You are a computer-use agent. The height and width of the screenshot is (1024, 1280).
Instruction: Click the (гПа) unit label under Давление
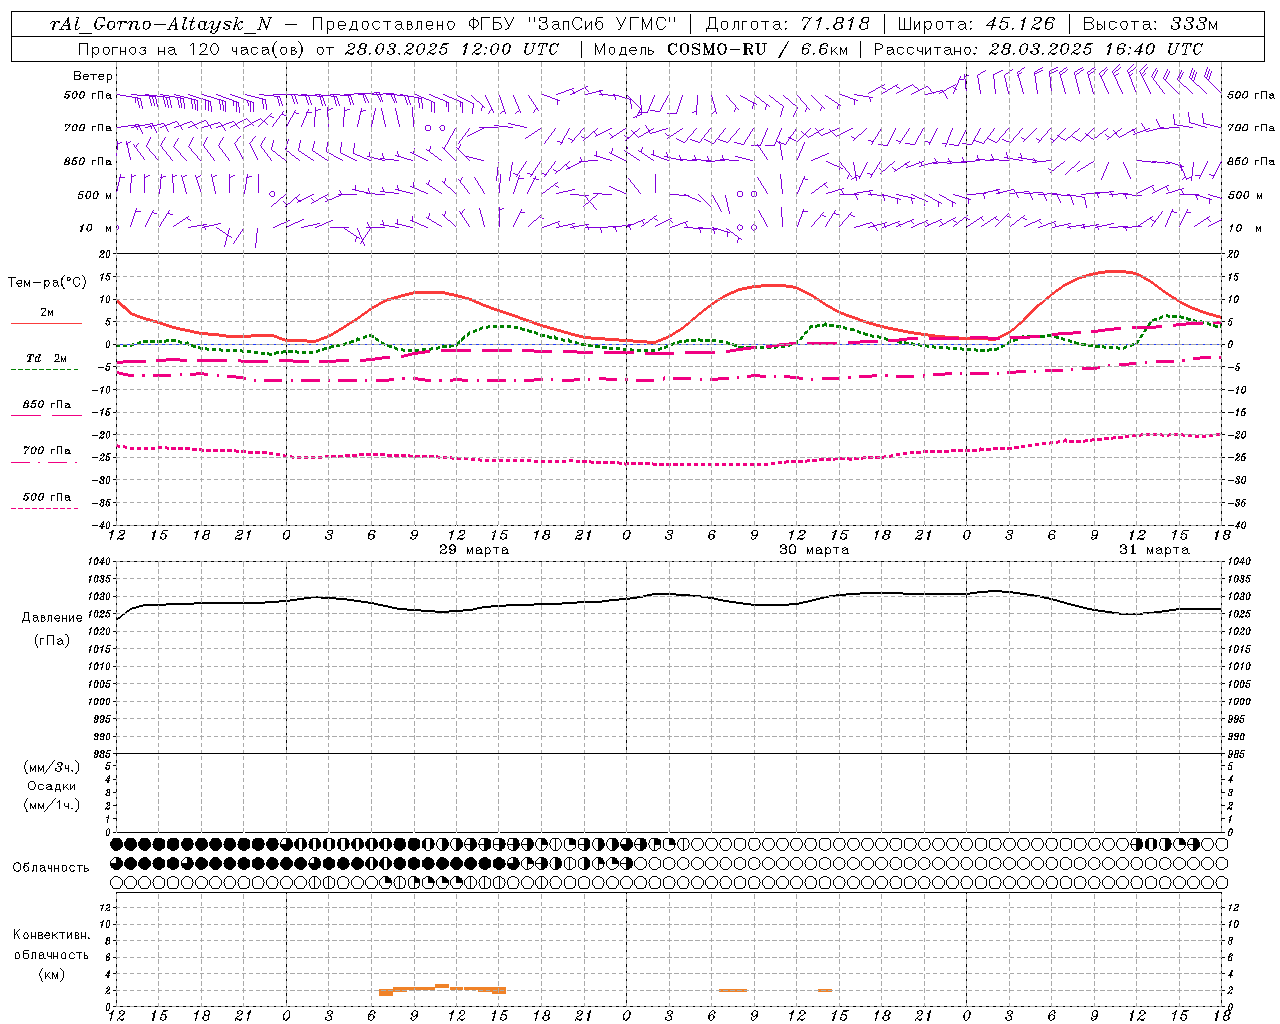52,641
